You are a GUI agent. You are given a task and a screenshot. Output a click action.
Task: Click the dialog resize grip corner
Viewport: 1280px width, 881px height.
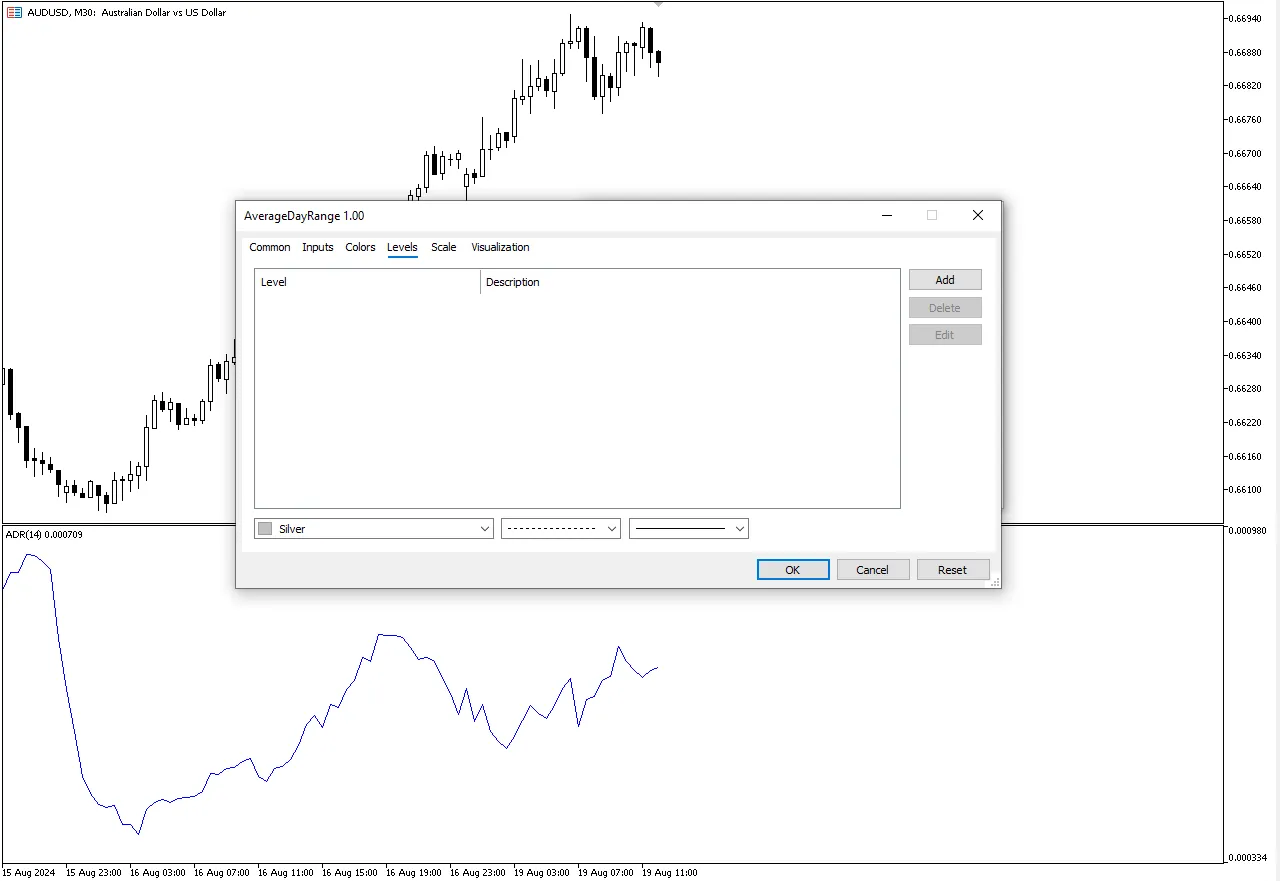[x=995, y=582]
